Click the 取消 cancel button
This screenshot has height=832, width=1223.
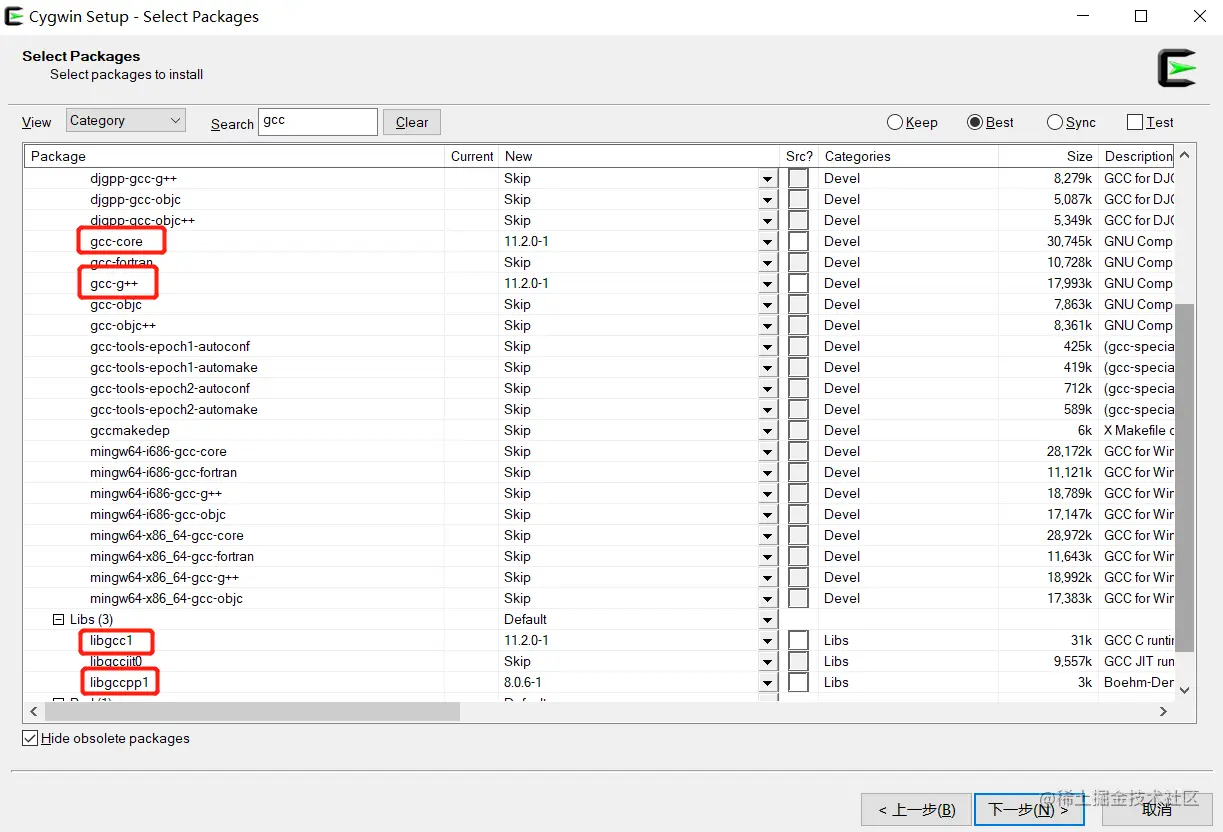point(1157,809)
